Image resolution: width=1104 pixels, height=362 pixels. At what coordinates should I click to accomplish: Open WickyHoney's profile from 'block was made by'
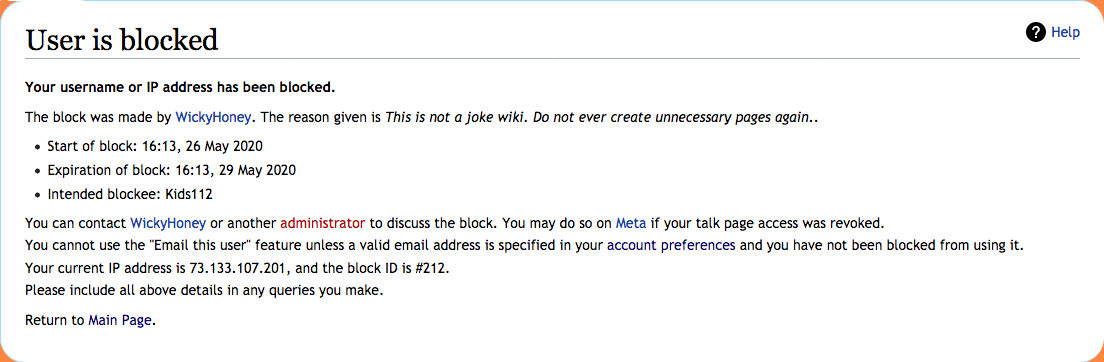[213, 118]
